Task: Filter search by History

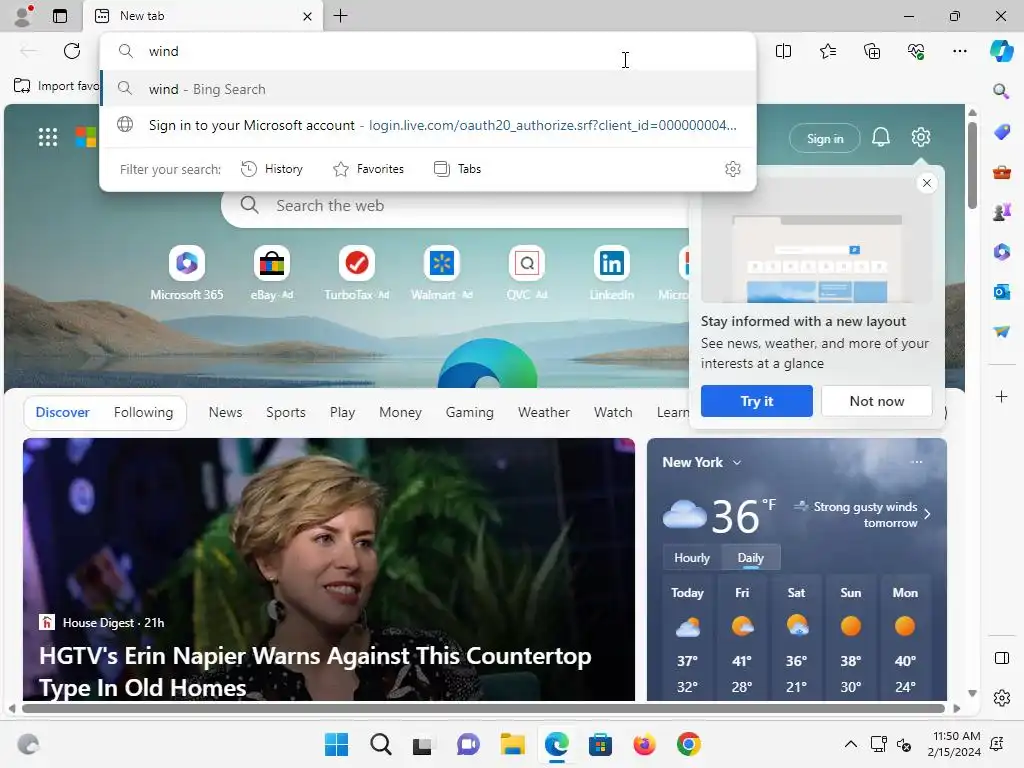Action: 272,169
